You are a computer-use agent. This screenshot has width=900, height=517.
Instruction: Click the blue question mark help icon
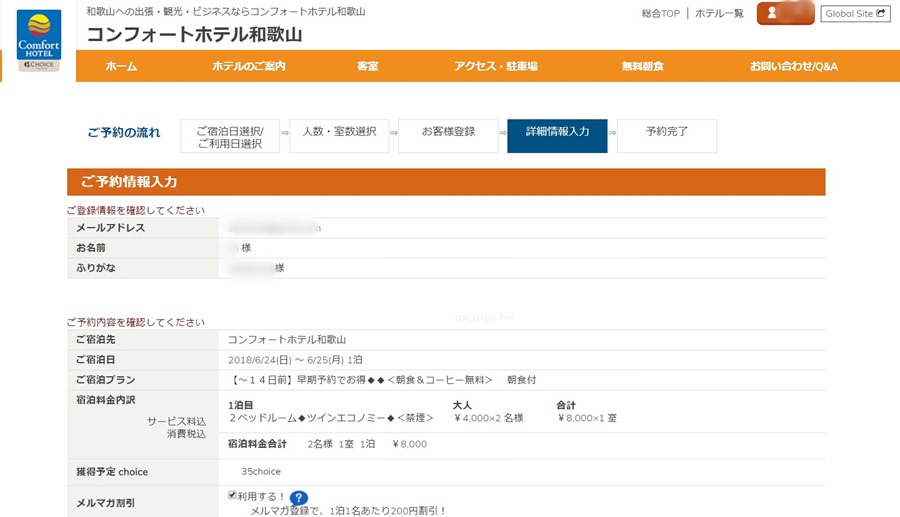pyautogui.click(x=298, y=497)
